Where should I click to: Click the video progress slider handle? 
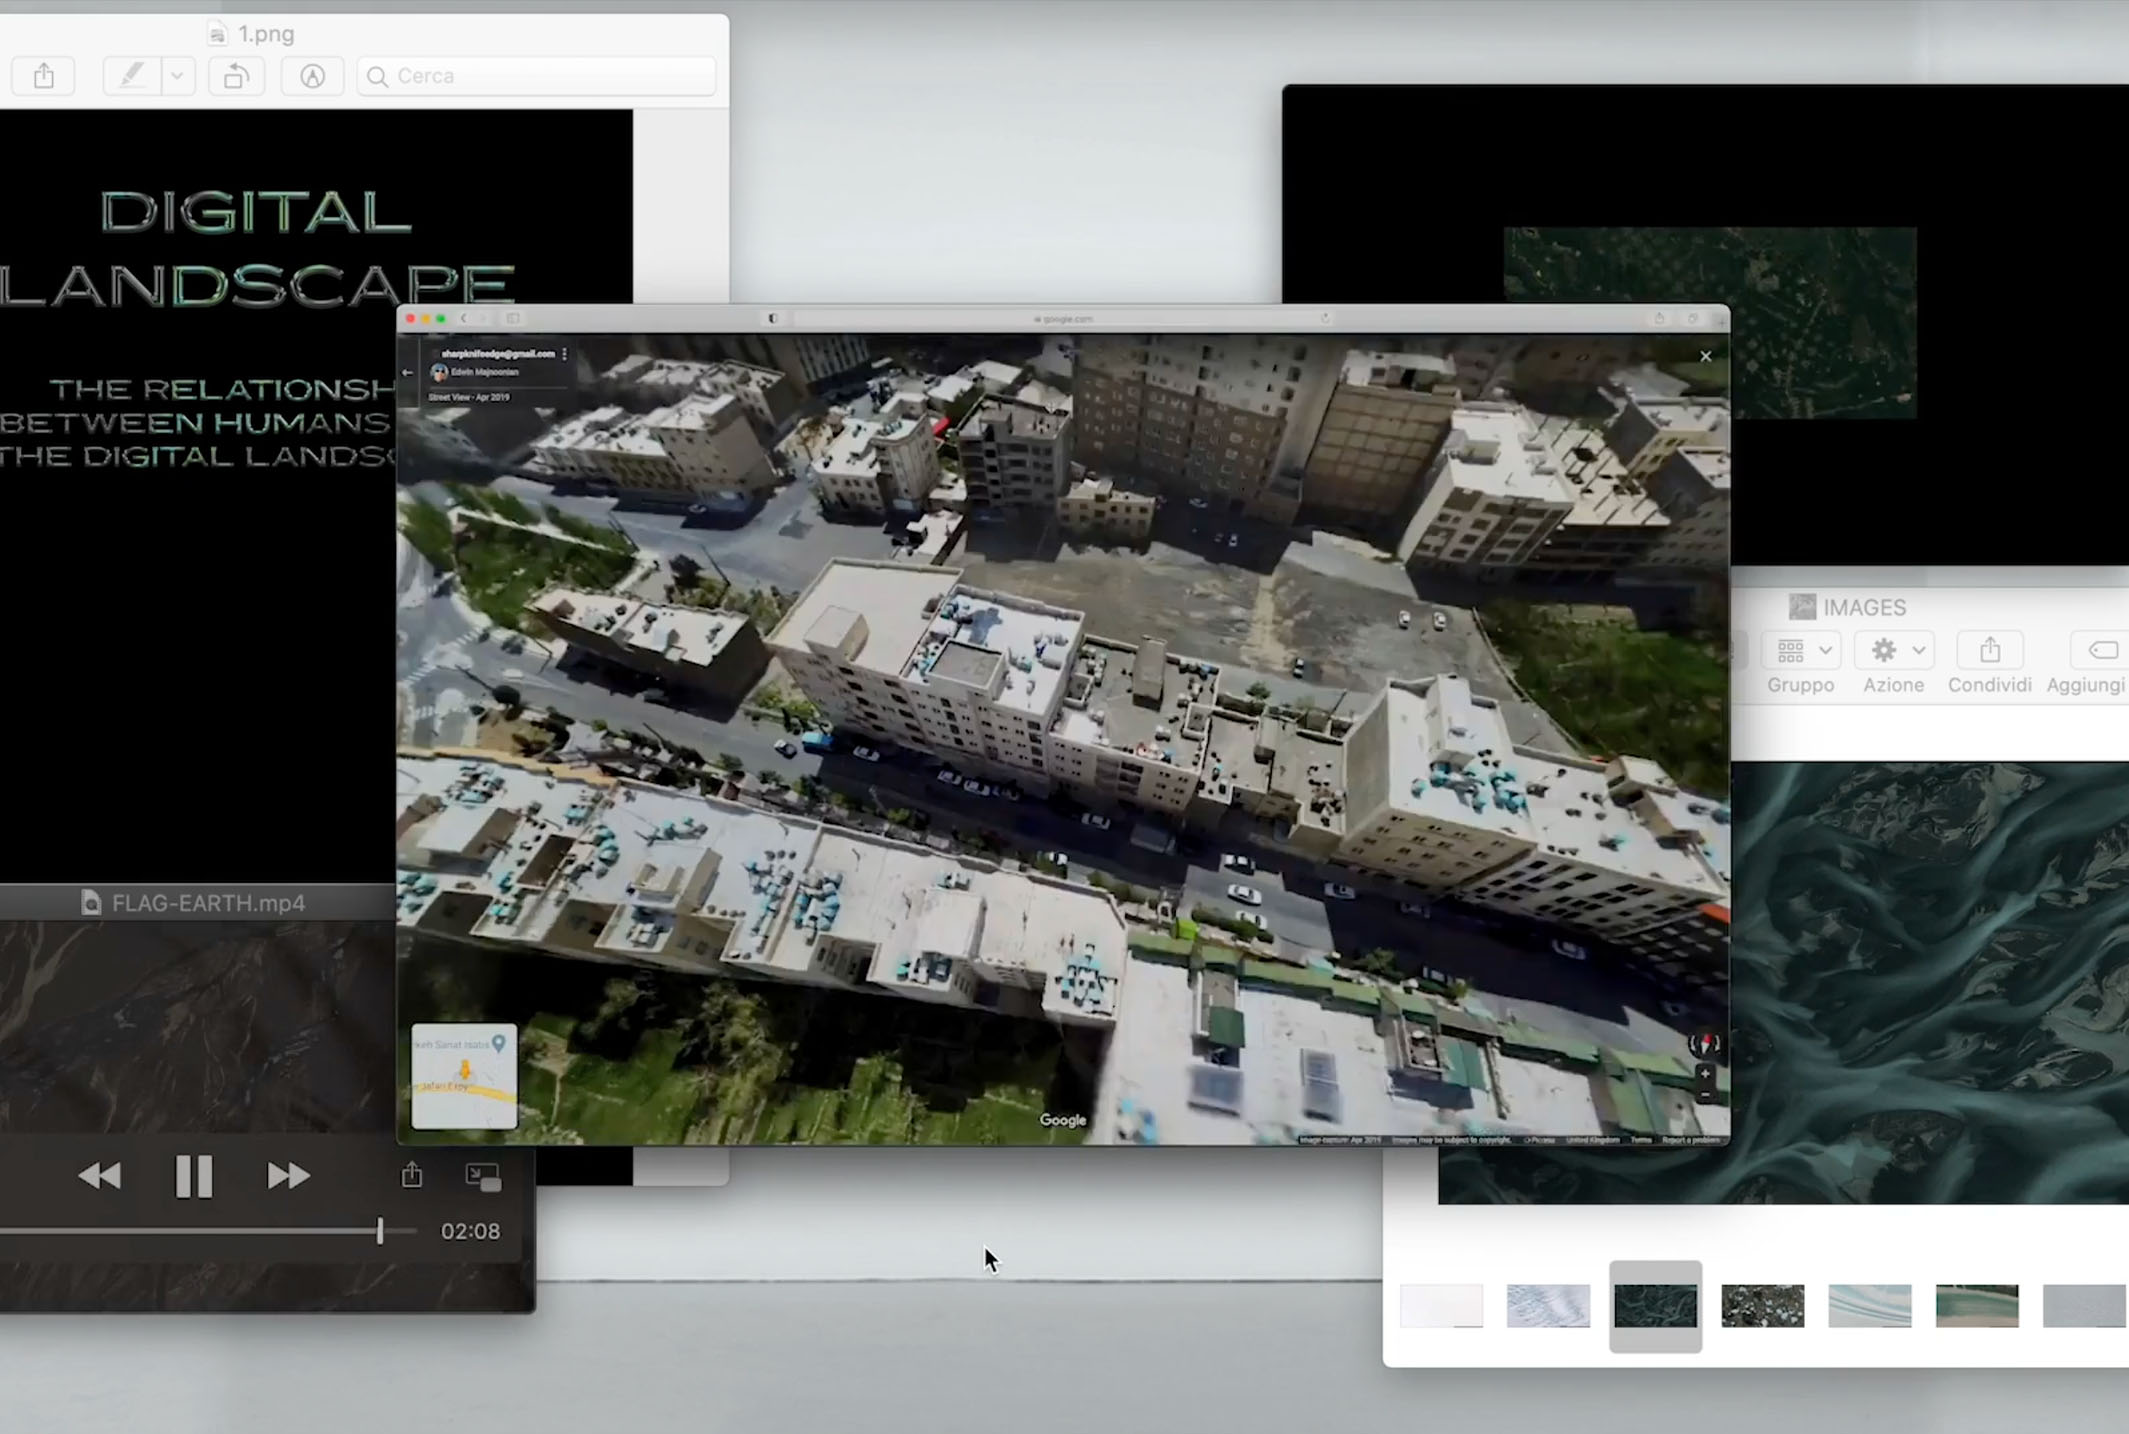coord(380,1231)
